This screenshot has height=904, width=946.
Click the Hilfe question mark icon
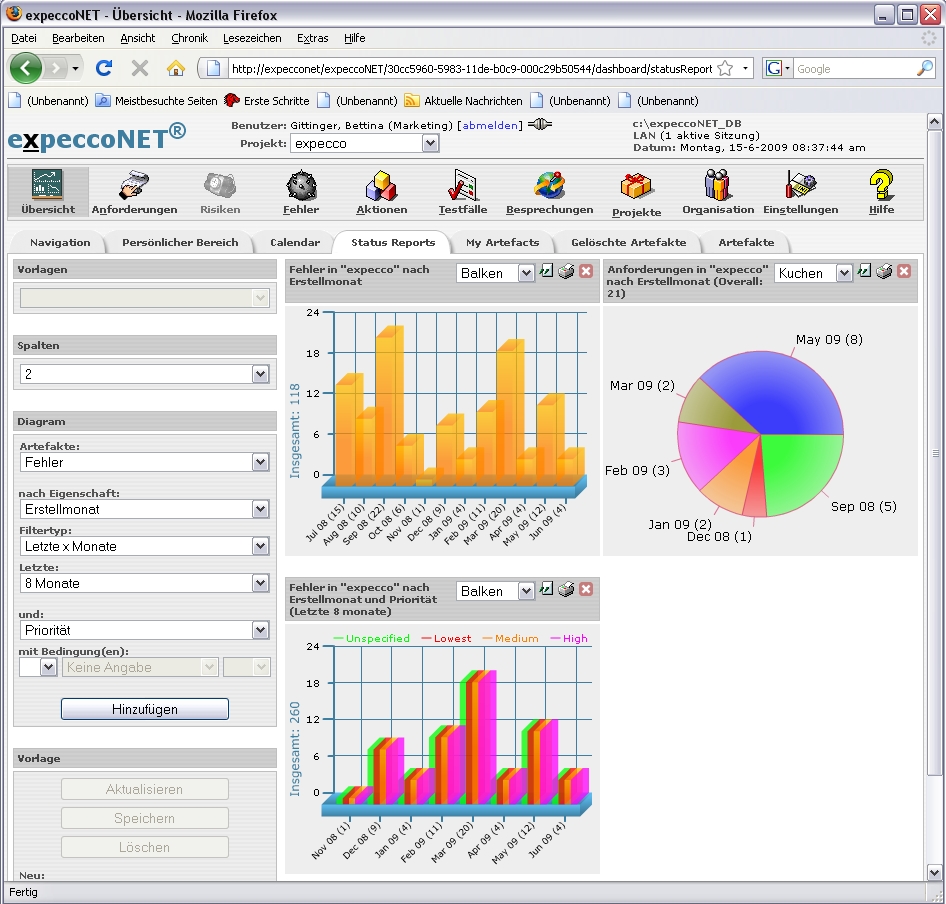(x=881, y=187)
